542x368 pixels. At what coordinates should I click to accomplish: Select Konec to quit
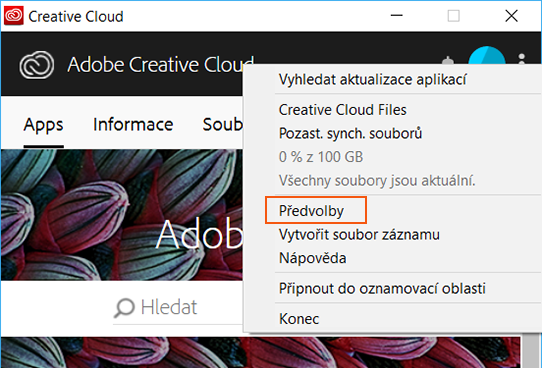(392, 319)
